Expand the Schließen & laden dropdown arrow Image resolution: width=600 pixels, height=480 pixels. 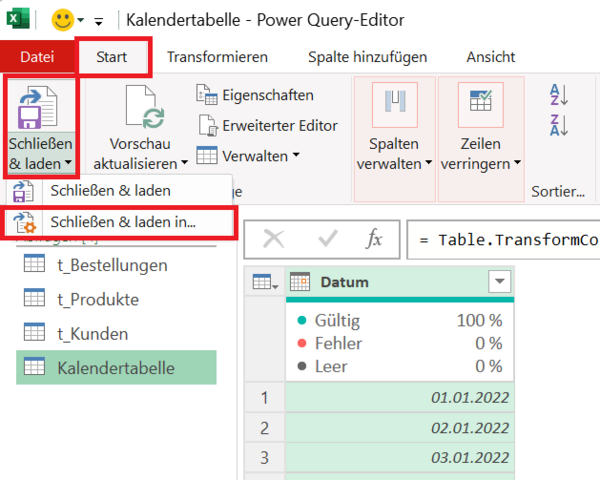tap(68, 163)
